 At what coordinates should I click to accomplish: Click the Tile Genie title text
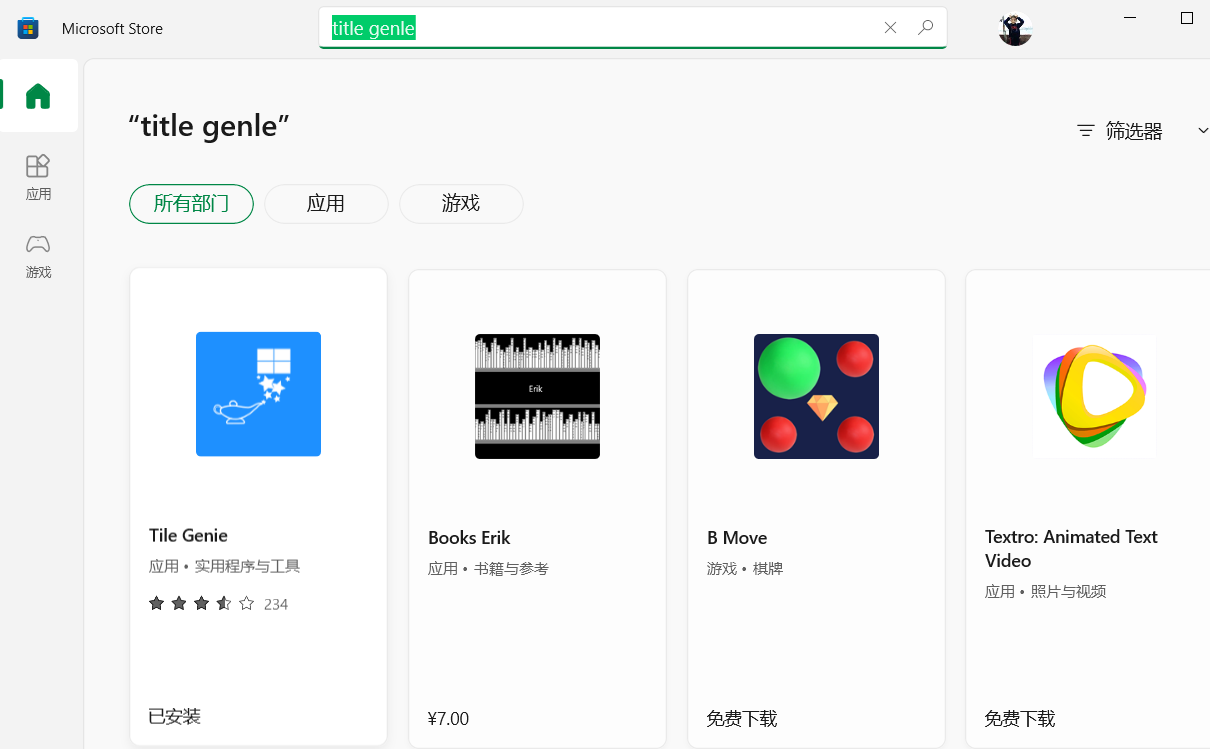(188, 535)
